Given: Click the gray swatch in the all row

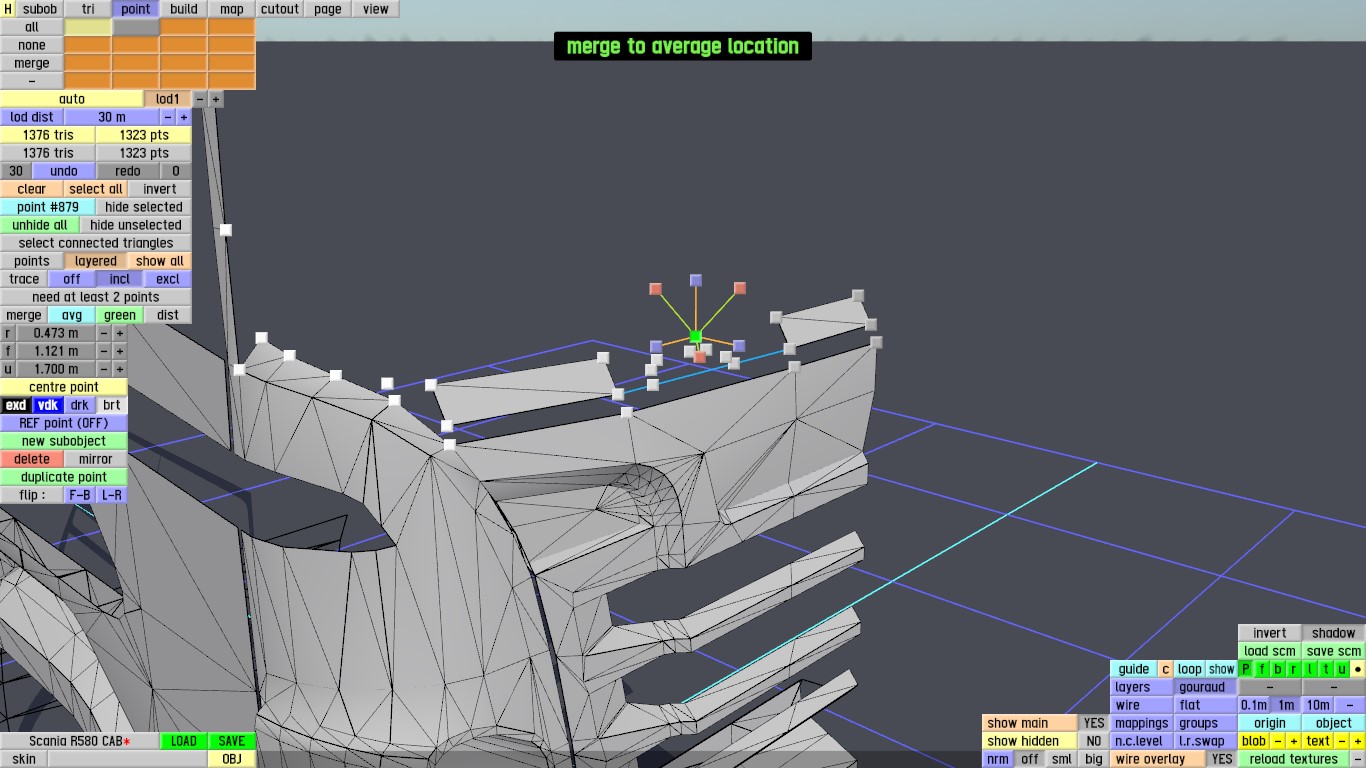Looking at the screenshot, I should coord(136,27).
